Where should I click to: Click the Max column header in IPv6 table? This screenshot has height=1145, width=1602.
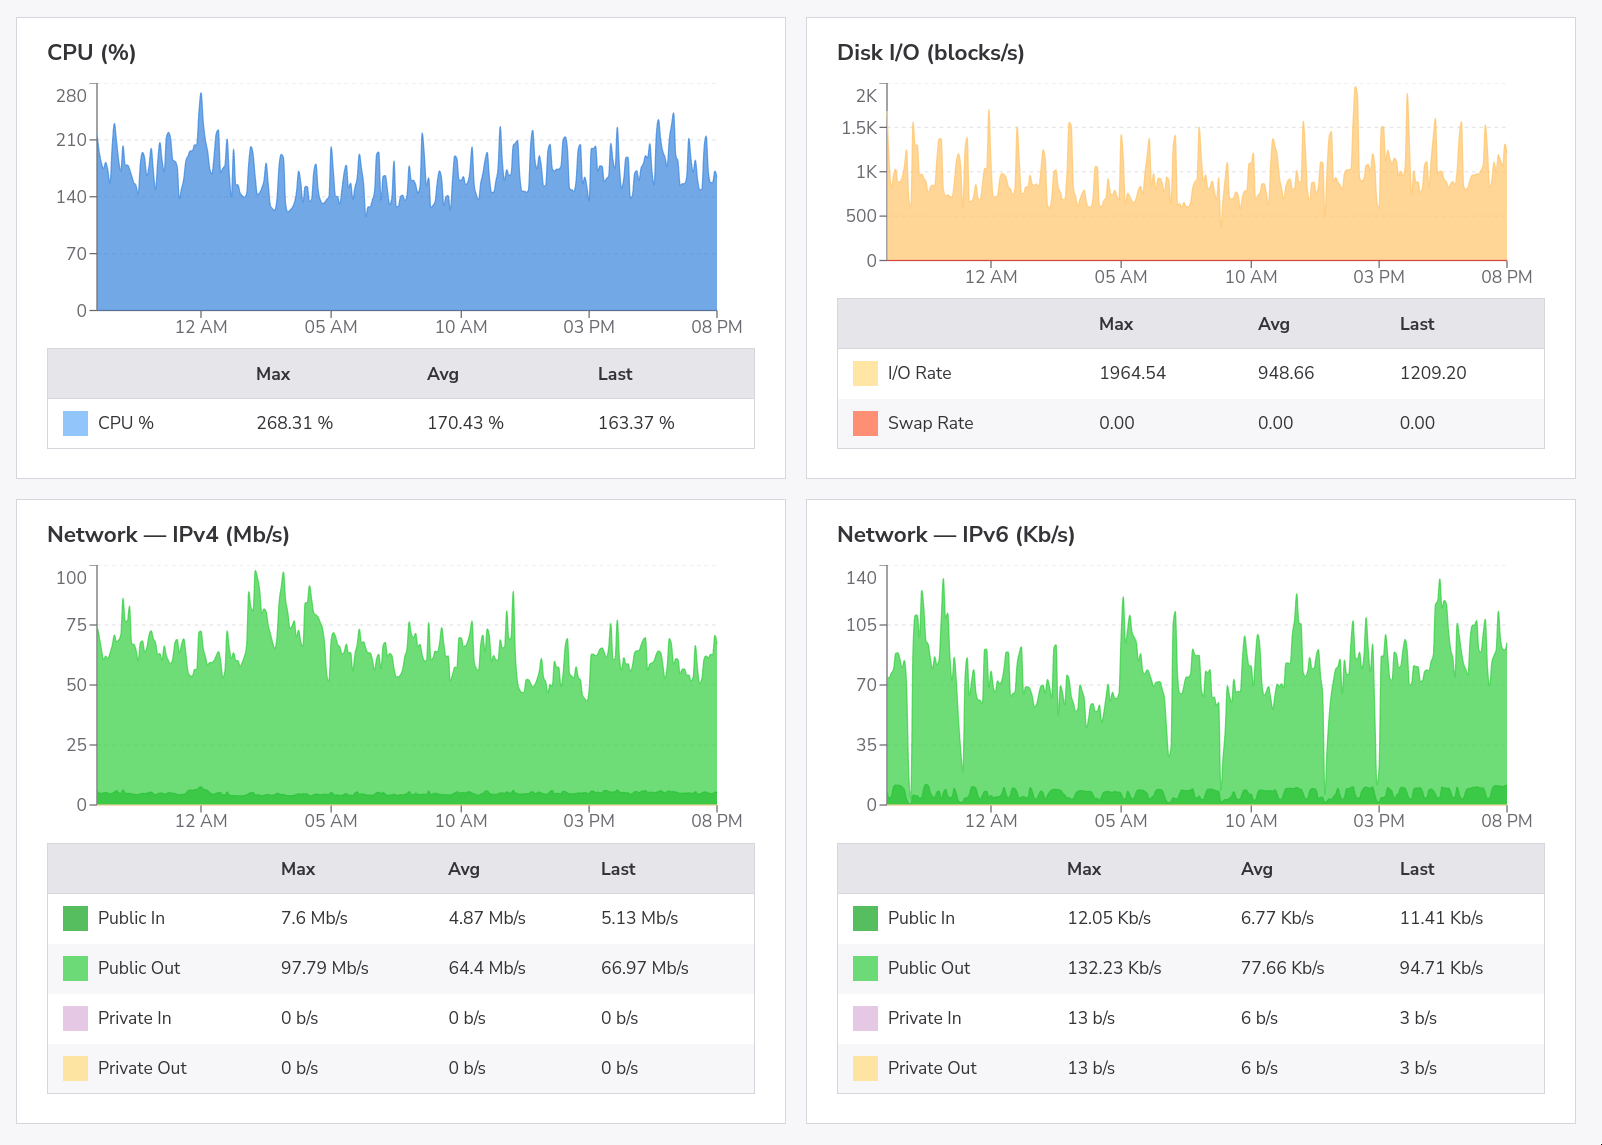click(1083, 869)
